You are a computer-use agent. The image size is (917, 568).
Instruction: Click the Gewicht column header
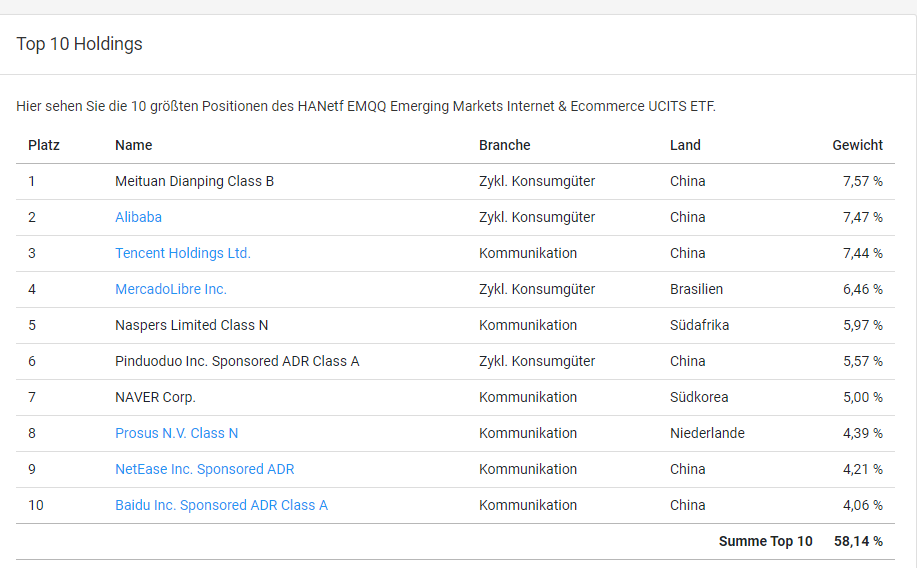pyautogui.click(x=857, y=145)
